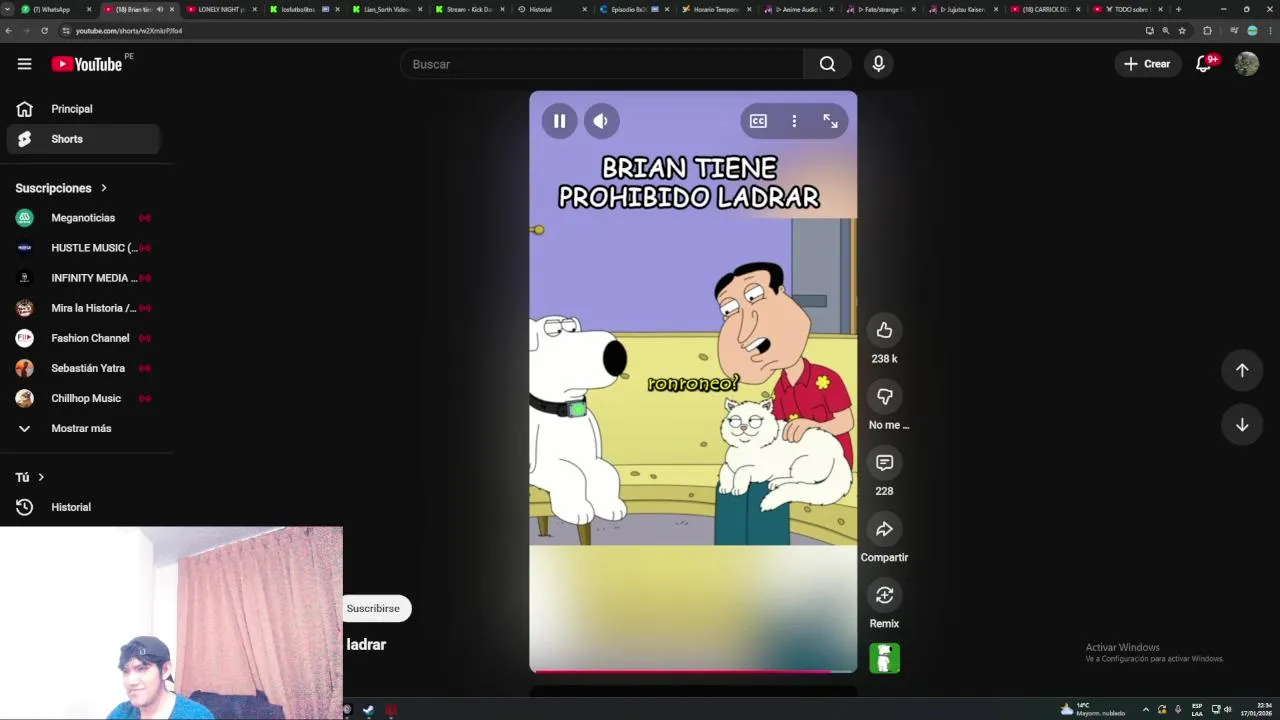This screenshot has height=720, width=1280.
Task: Switch to the Jujutsu Kaisen tab
Action: [x=964, y=9]
